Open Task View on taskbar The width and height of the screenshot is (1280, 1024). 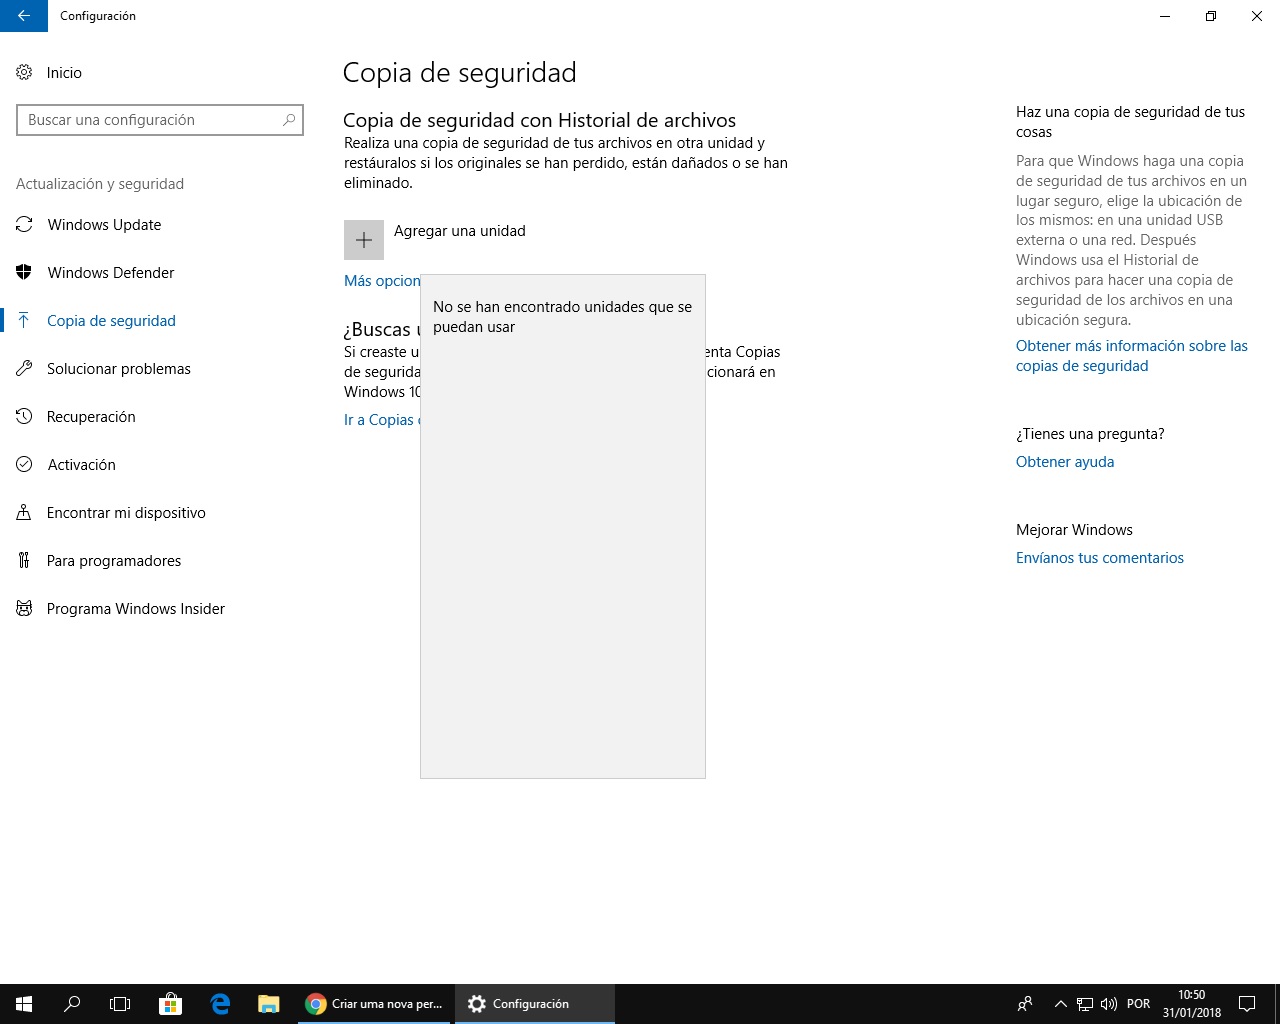tap(120, 1004)
